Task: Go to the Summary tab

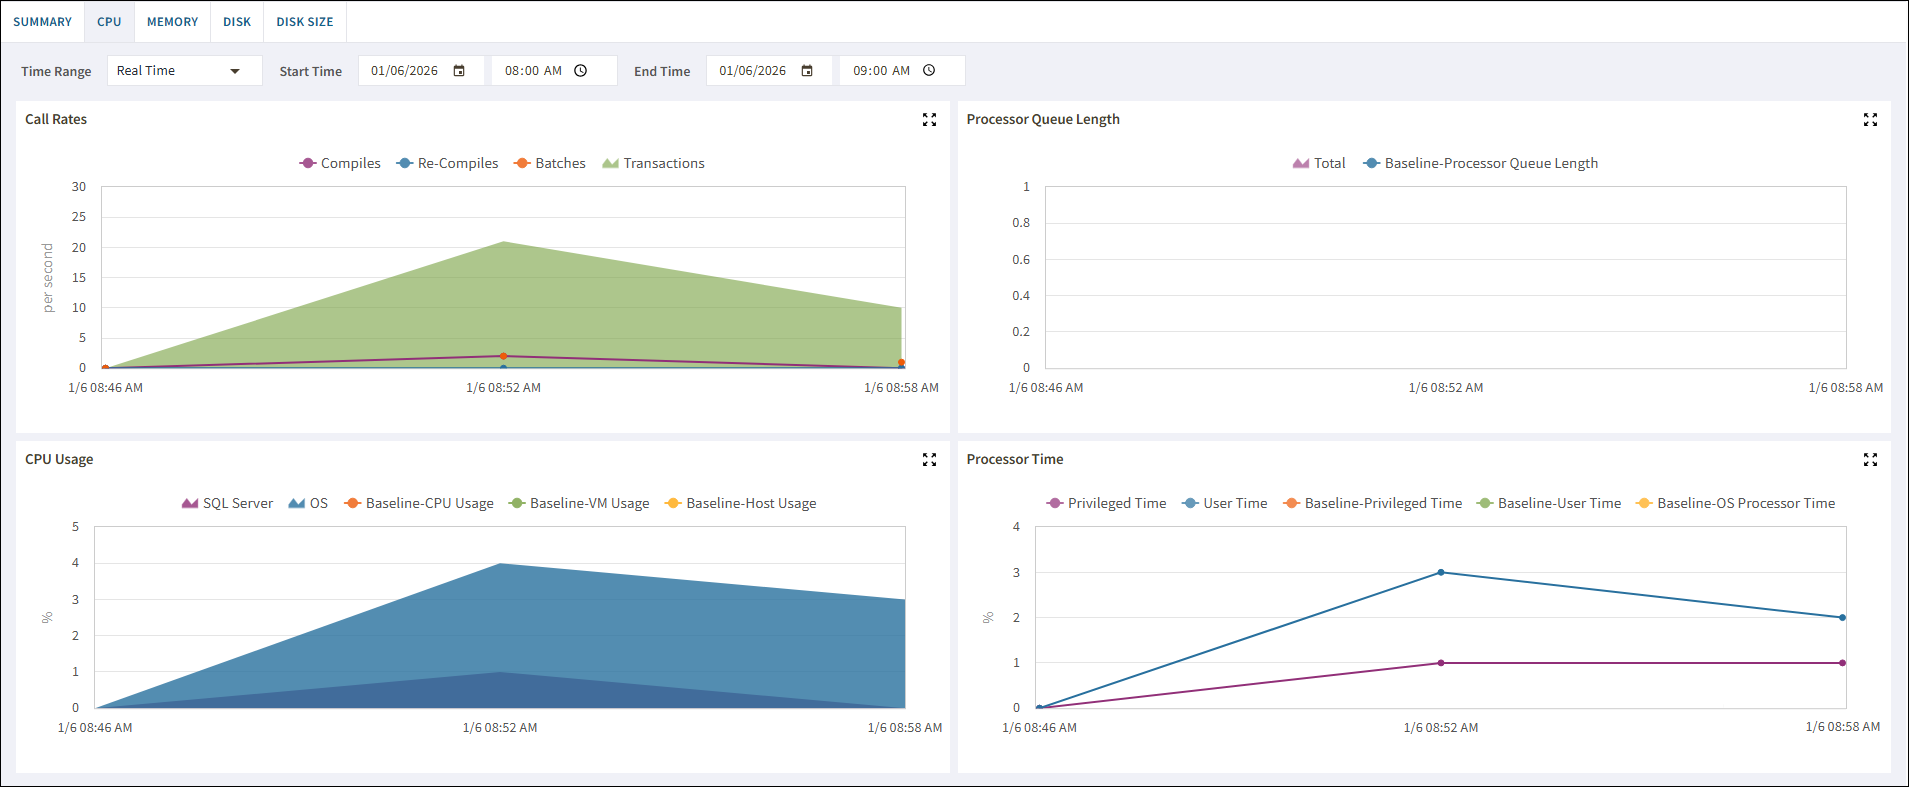Action: tap(42, 22)
